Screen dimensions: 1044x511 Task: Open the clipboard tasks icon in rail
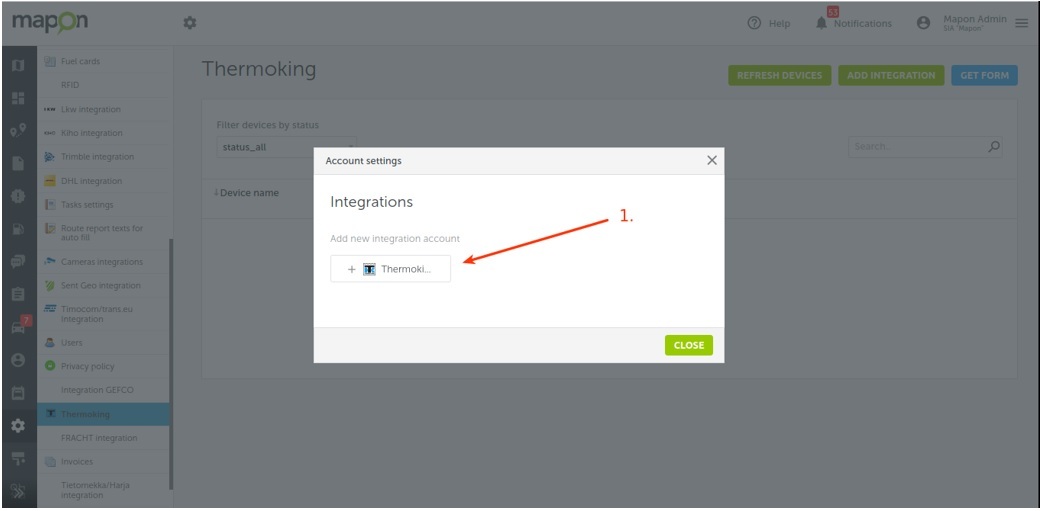[x=18, y=294]
